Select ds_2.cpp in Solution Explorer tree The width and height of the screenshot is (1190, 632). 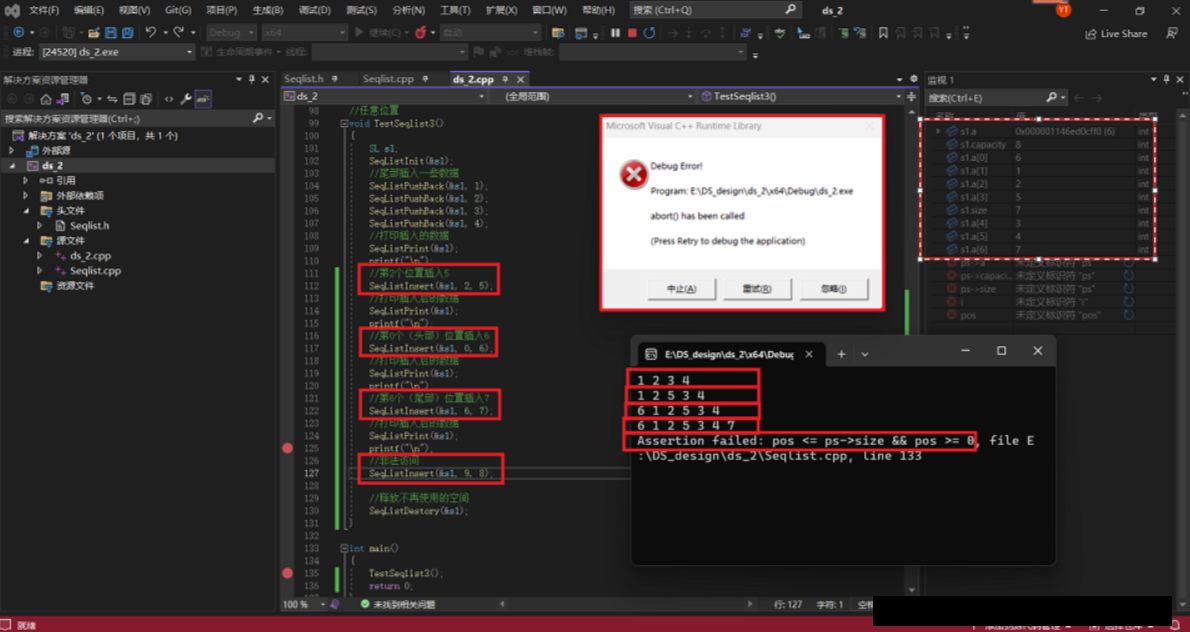pos(90,256)
